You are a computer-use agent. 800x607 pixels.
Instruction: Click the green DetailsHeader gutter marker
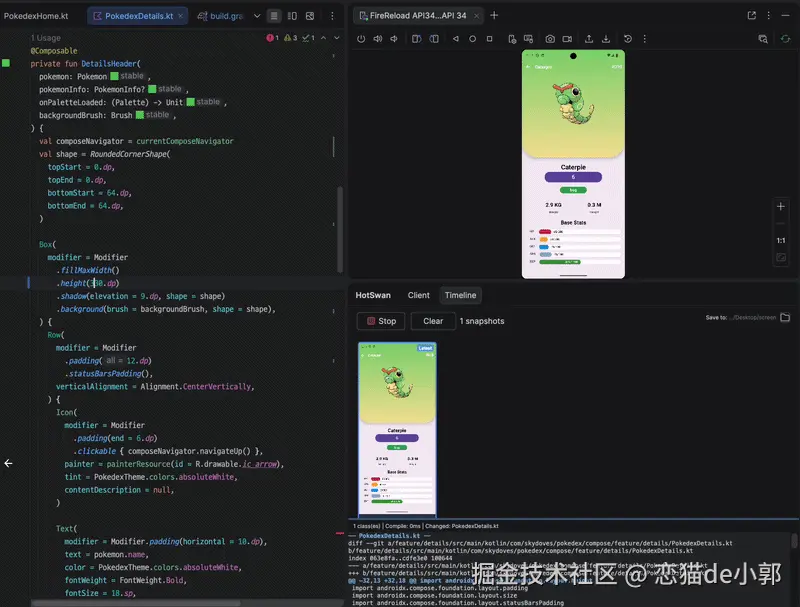[6, 63]
